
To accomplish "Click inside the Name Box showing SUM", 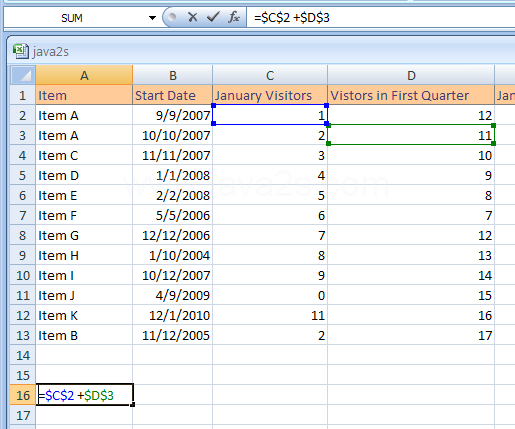I will pyautogui.click(x=72, y=18).
